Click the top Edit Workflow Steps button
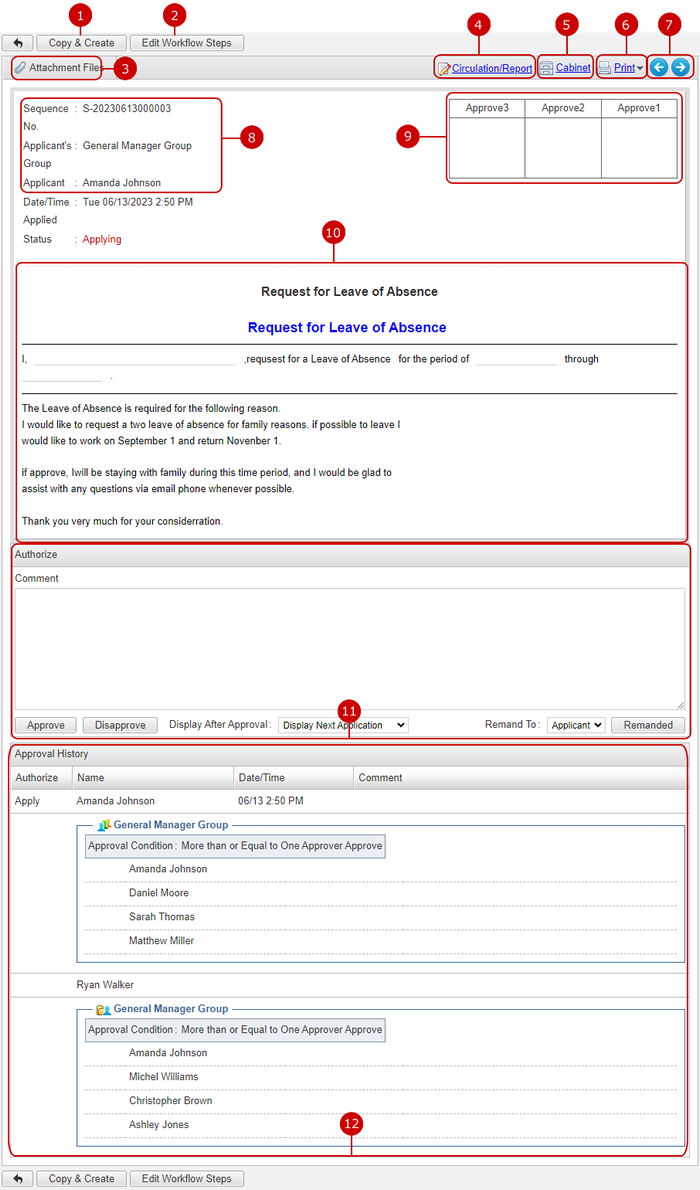Viewport: 700px width, 1190px height. 187,43
